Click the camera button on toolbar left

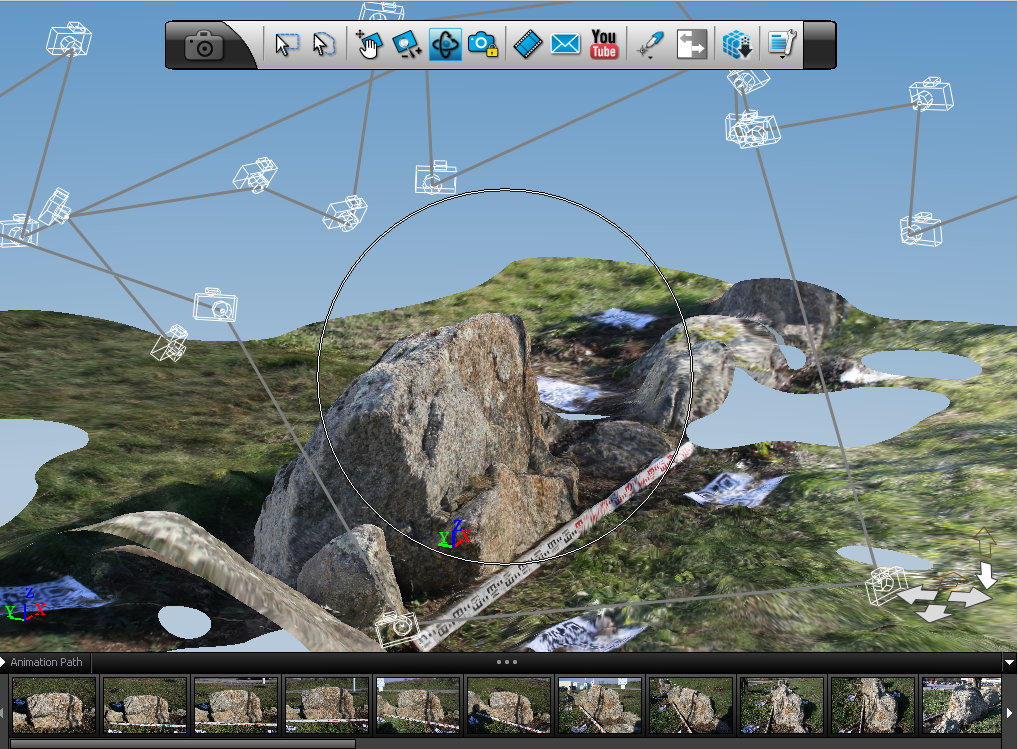pyautogui.click(x=205, y=46)
